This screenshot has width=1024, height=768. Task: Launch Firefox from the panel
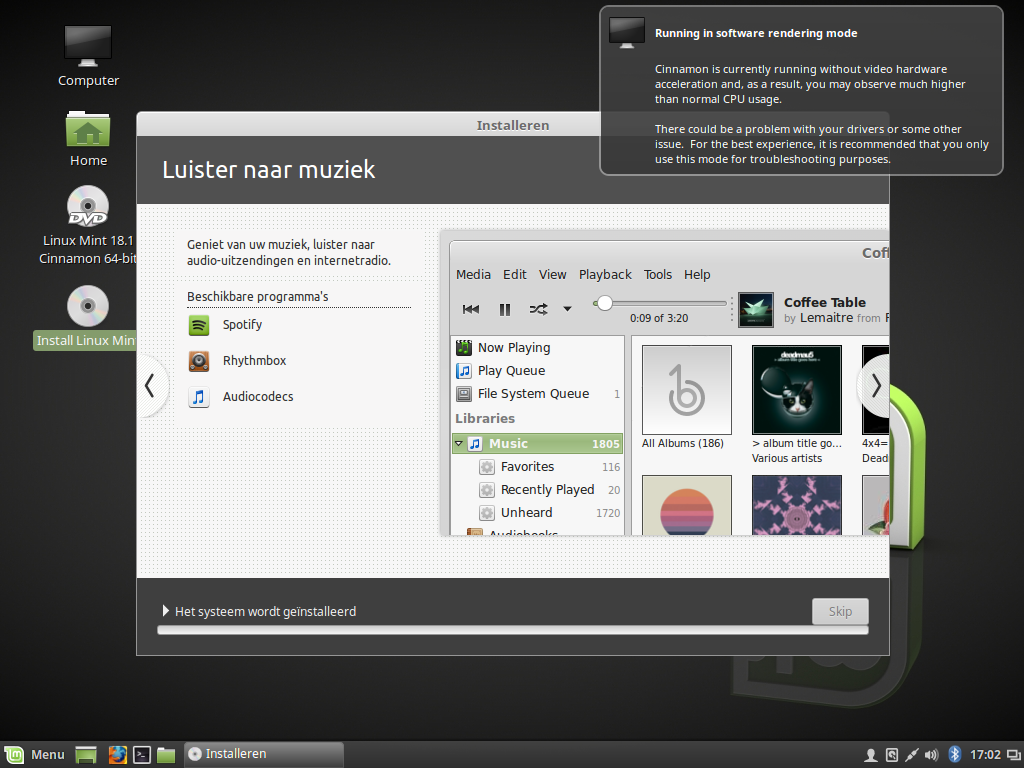coord(118,755)
